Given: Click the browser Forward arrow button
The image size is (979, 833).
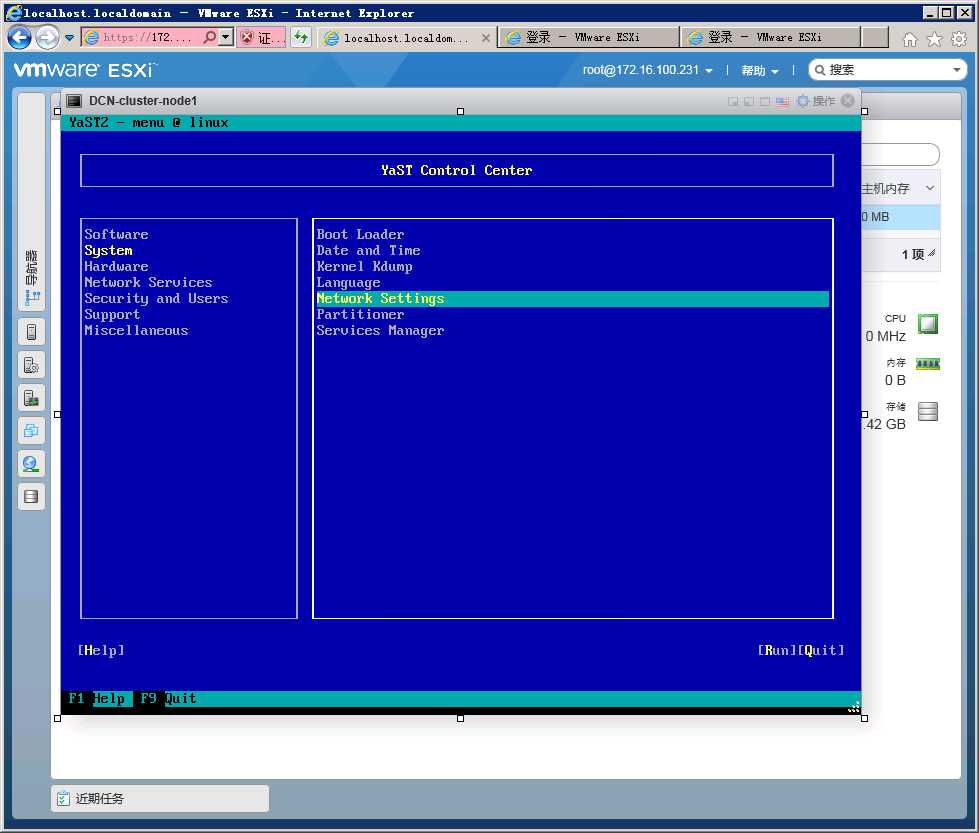Looking at the screenshot, I should (47, 37).
